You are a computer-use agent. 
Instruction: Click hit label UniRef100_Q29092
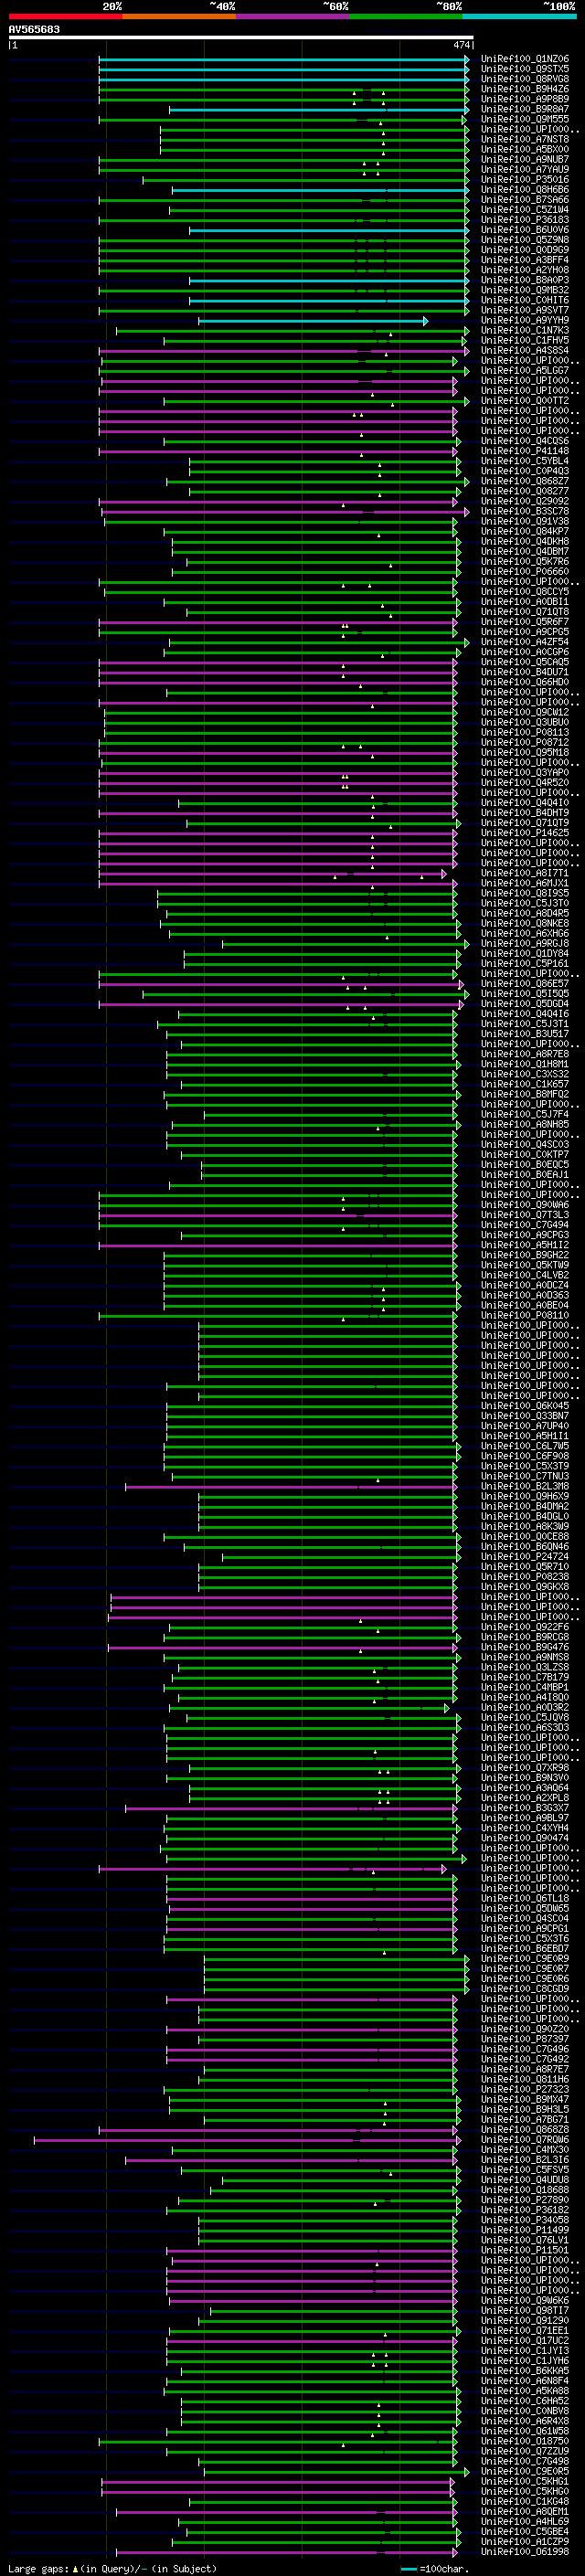click(x=524, y=501)
